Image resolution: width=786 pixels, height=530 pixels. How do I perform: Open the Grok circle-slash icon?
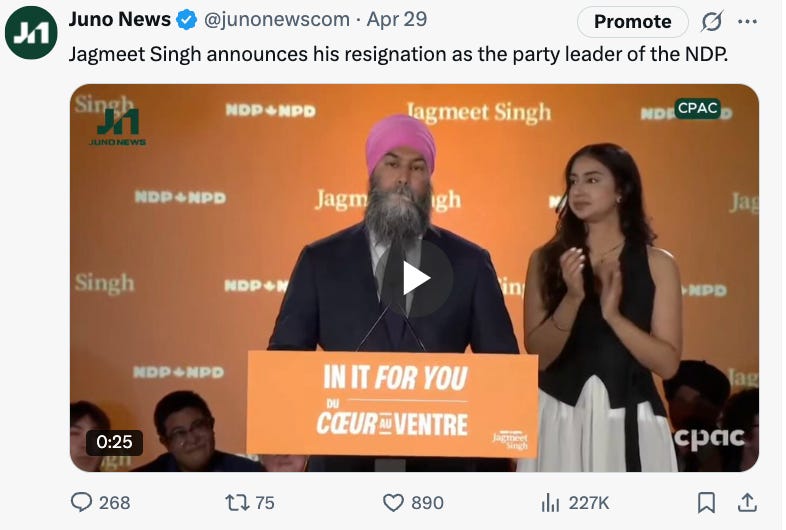712,22
